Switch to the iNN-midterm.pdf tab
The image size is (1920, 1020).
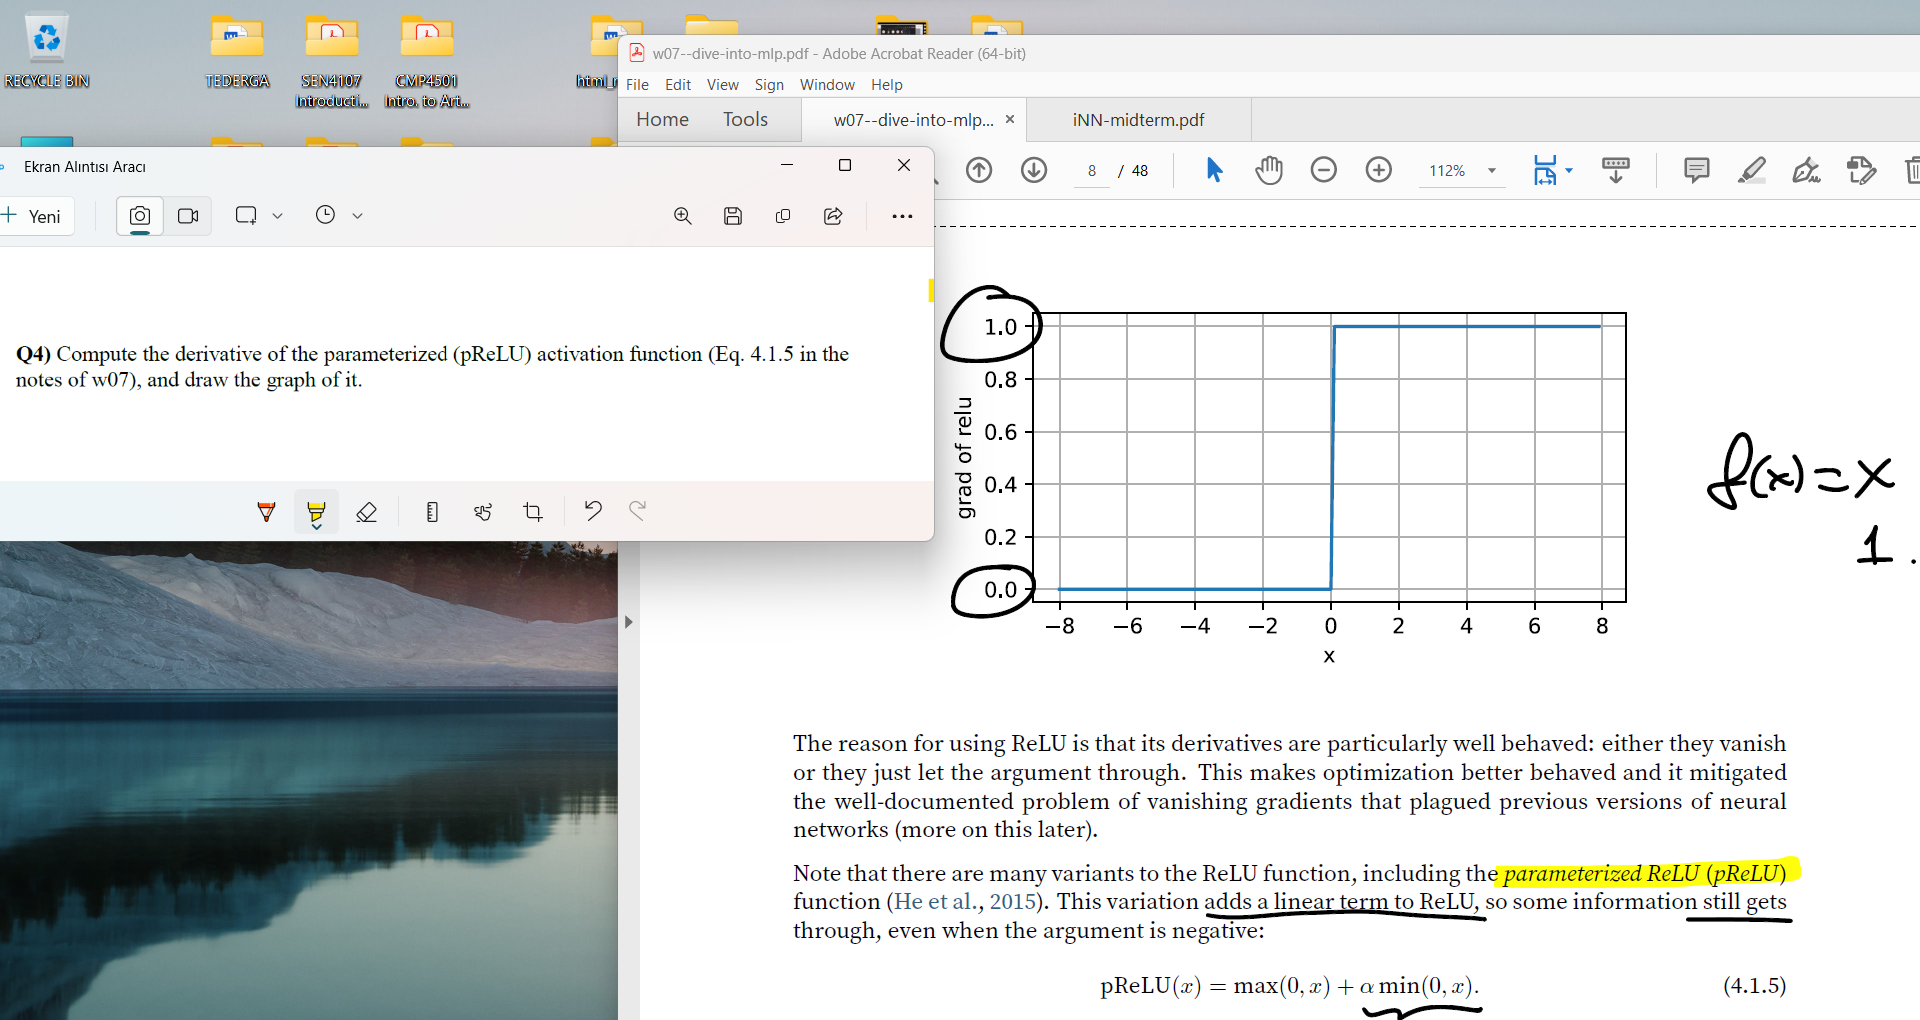pyautogui.click(x=1137, y=119)
